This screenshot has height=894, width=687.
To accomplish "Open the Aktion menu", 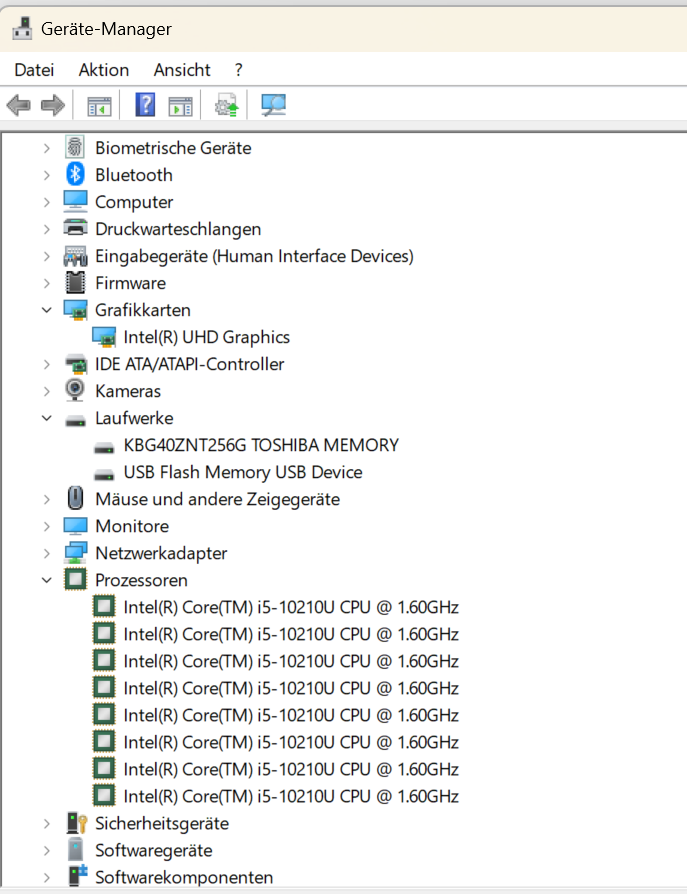I will pyautogui.click(x=104, y=70).
